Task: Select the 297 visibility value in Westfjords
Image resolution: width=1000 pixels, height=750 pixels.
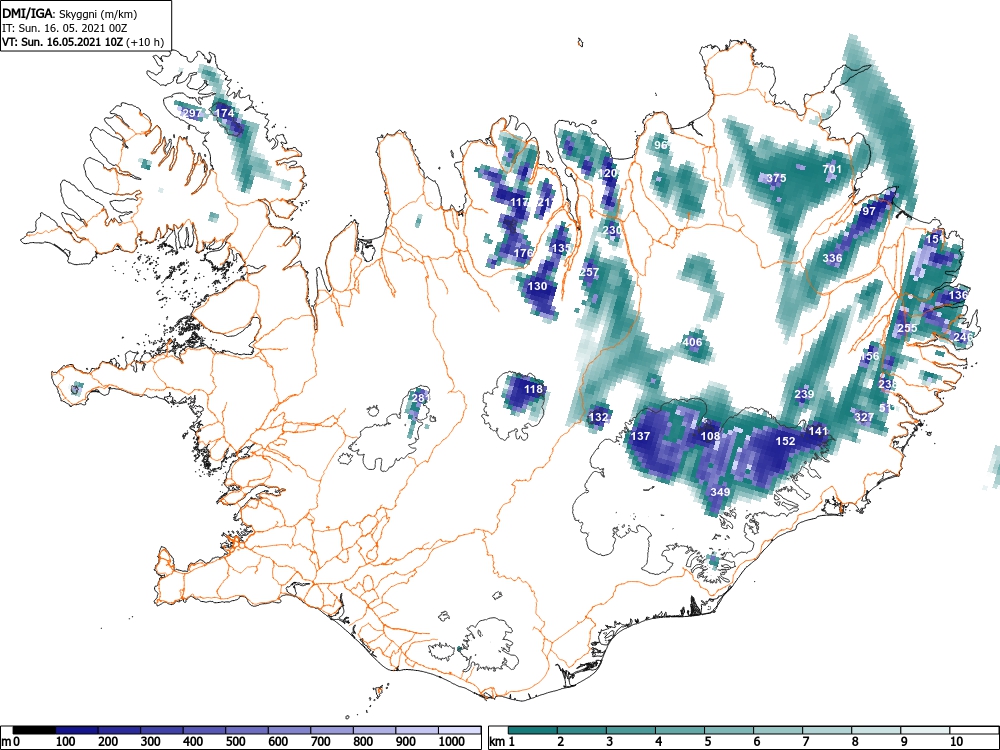Action: pos(192,113)
